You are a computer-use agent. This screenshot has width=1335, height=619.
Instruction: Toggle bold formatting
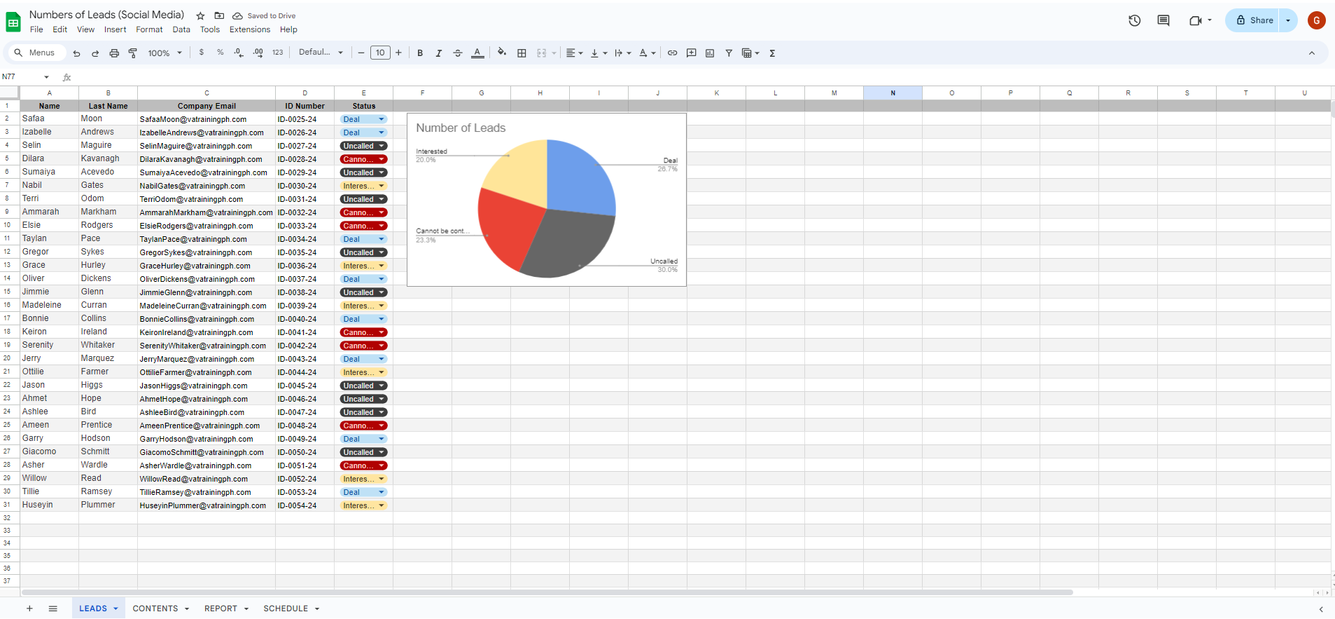tap(420, 53)
